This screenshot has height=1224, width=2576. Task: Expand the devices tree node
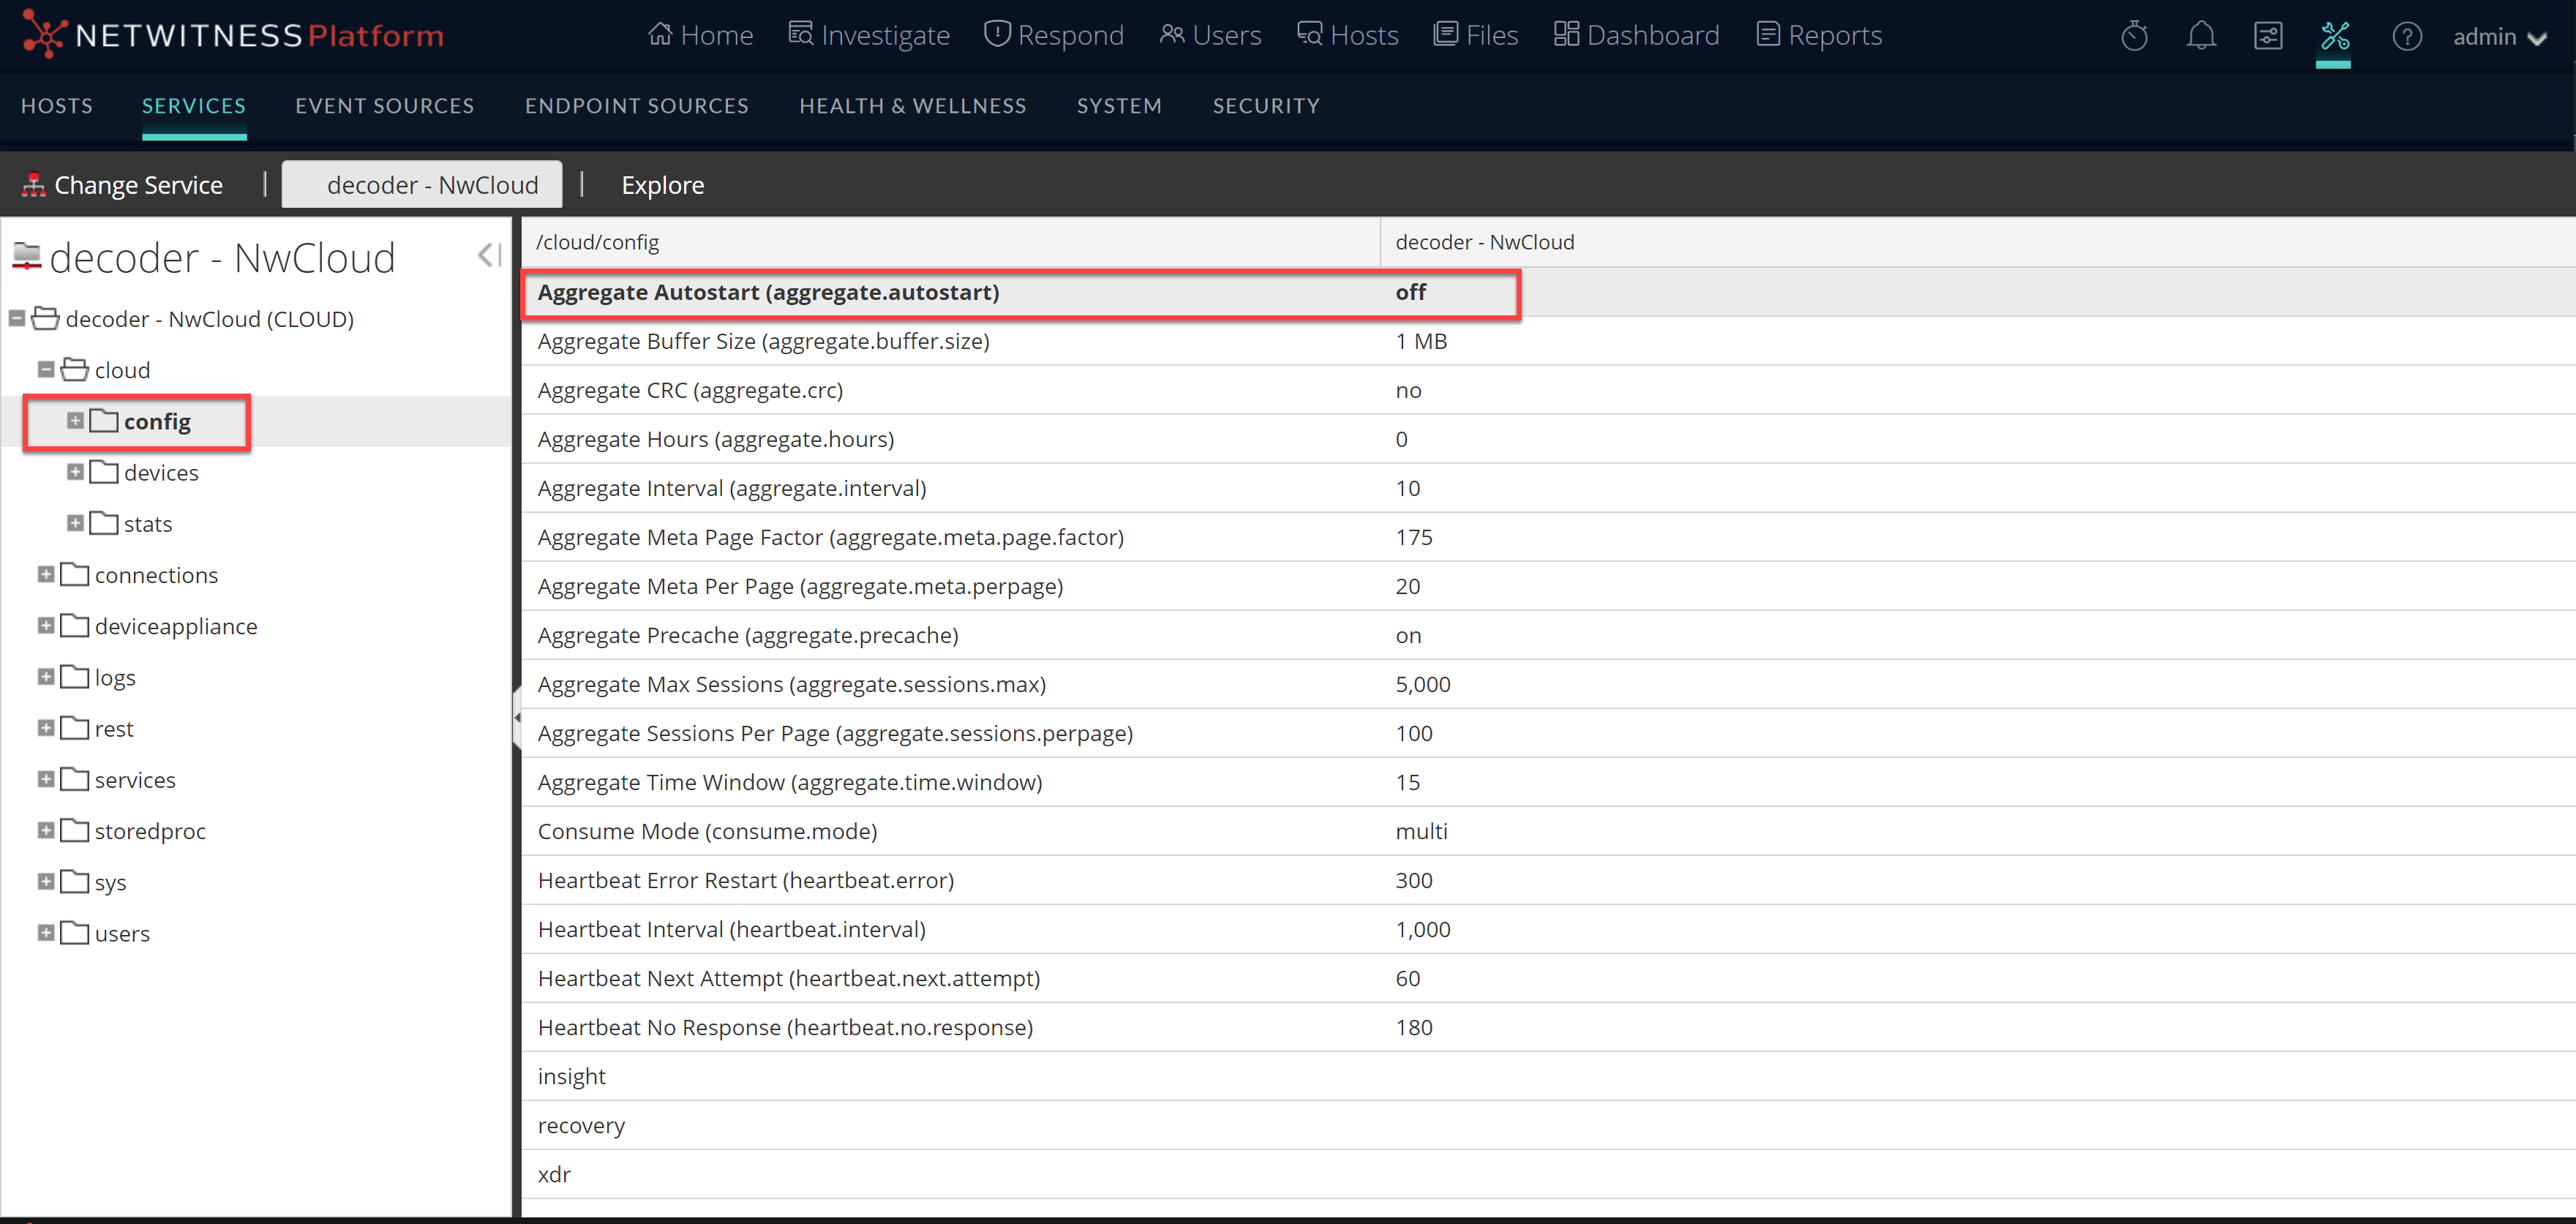[75, 472]
